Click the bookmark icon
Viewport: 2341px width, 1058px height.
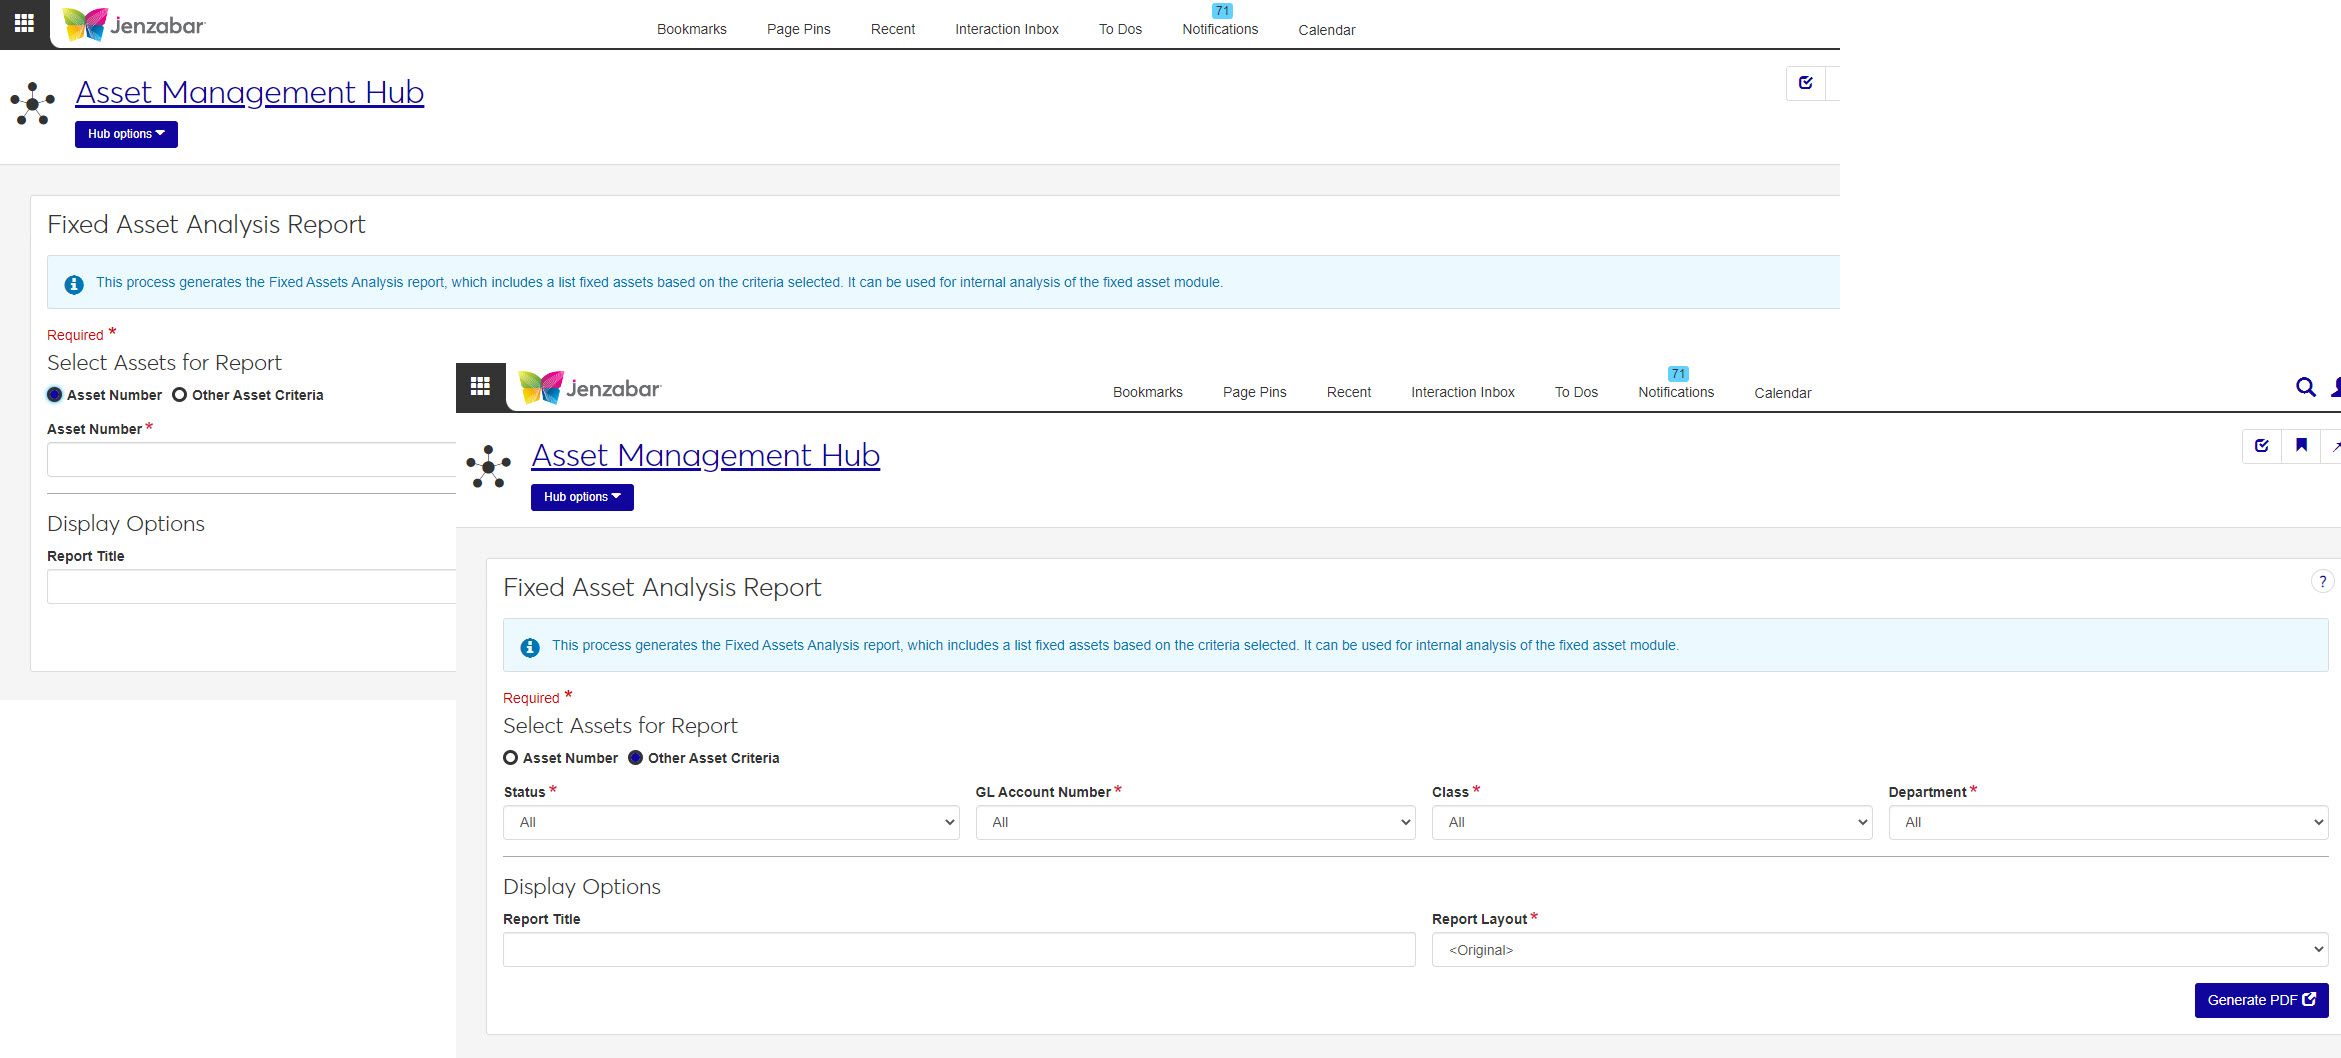(x=2301, y=446)
